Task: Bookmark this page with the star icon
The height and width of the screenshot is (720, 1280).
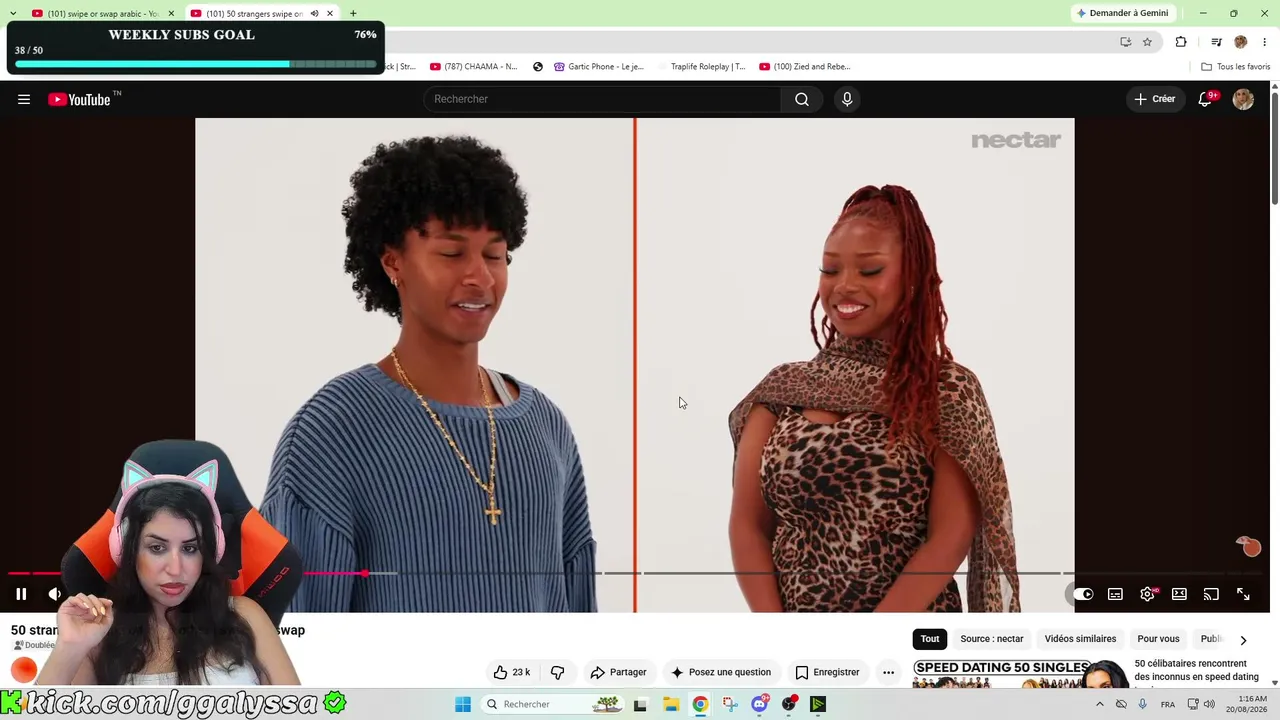Action: [1147, 42]
